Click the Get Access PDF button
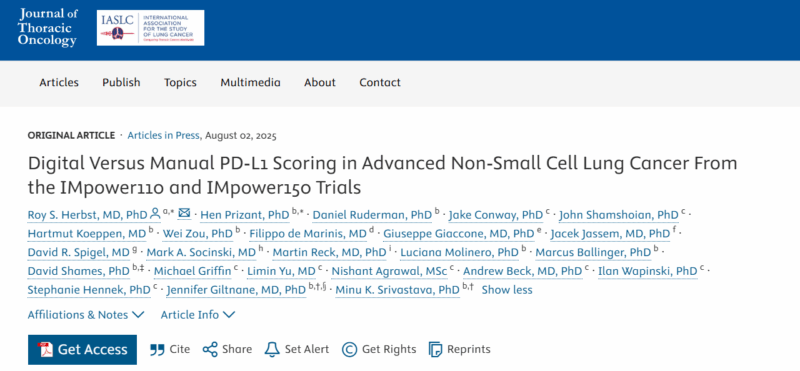800x371 pixels. tap(82, 350)
